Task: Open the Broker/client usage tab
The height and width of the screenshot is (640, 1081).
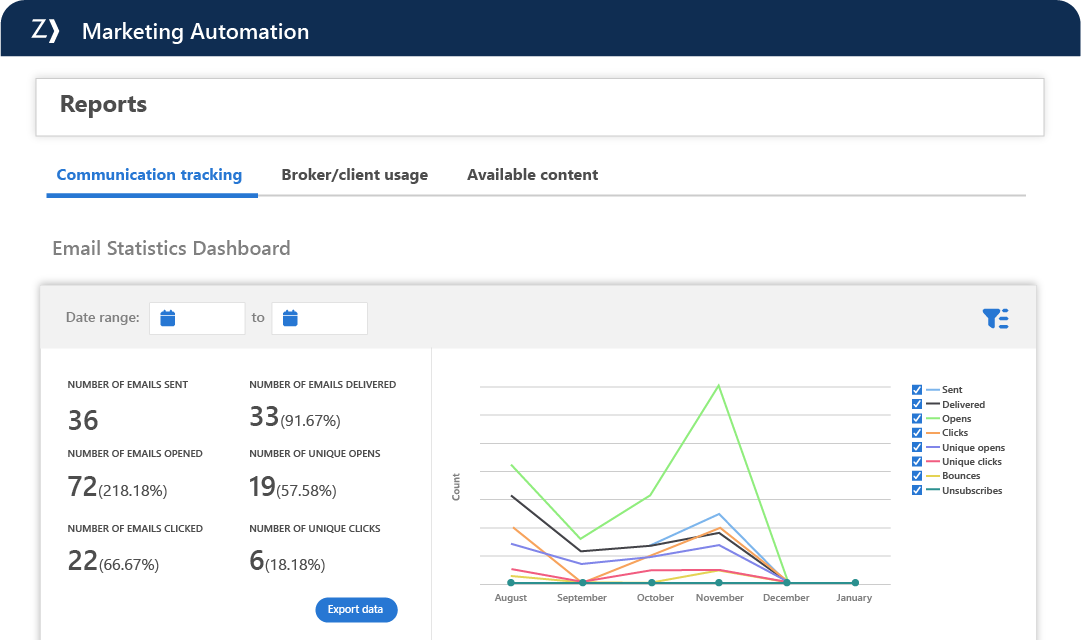Action: (354, 175)
